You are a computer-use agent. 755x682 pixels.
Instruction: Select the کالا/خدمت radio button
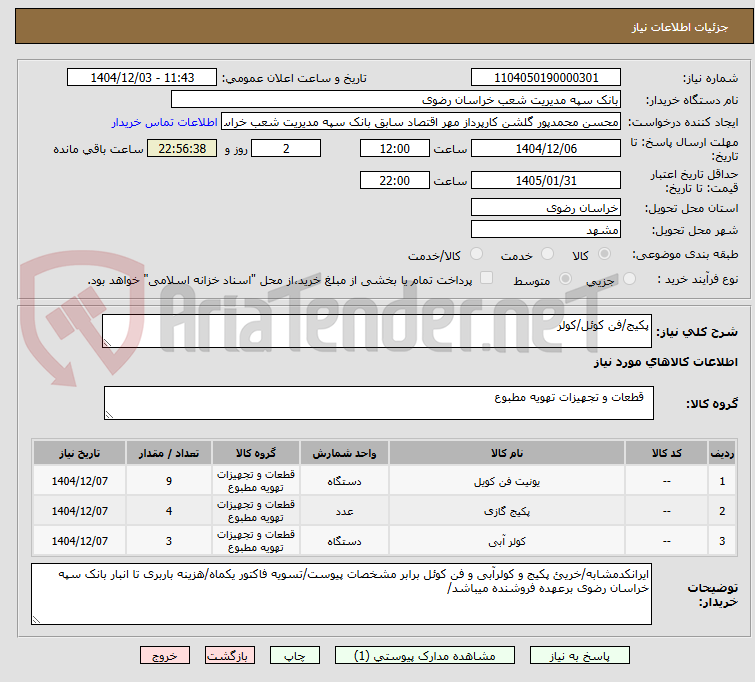pos(476,254)
